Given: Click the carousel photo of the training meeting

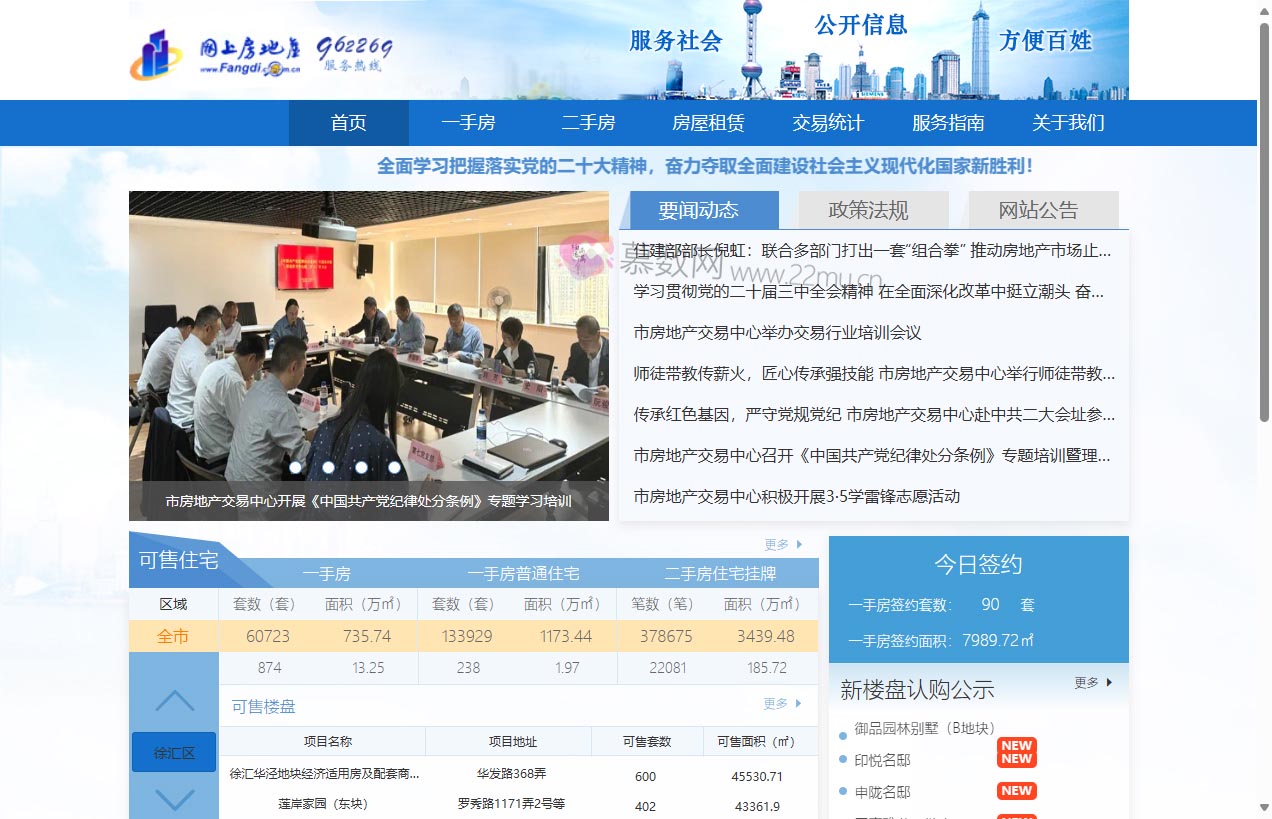Looking at the screenshot, I should coord(368,340).
